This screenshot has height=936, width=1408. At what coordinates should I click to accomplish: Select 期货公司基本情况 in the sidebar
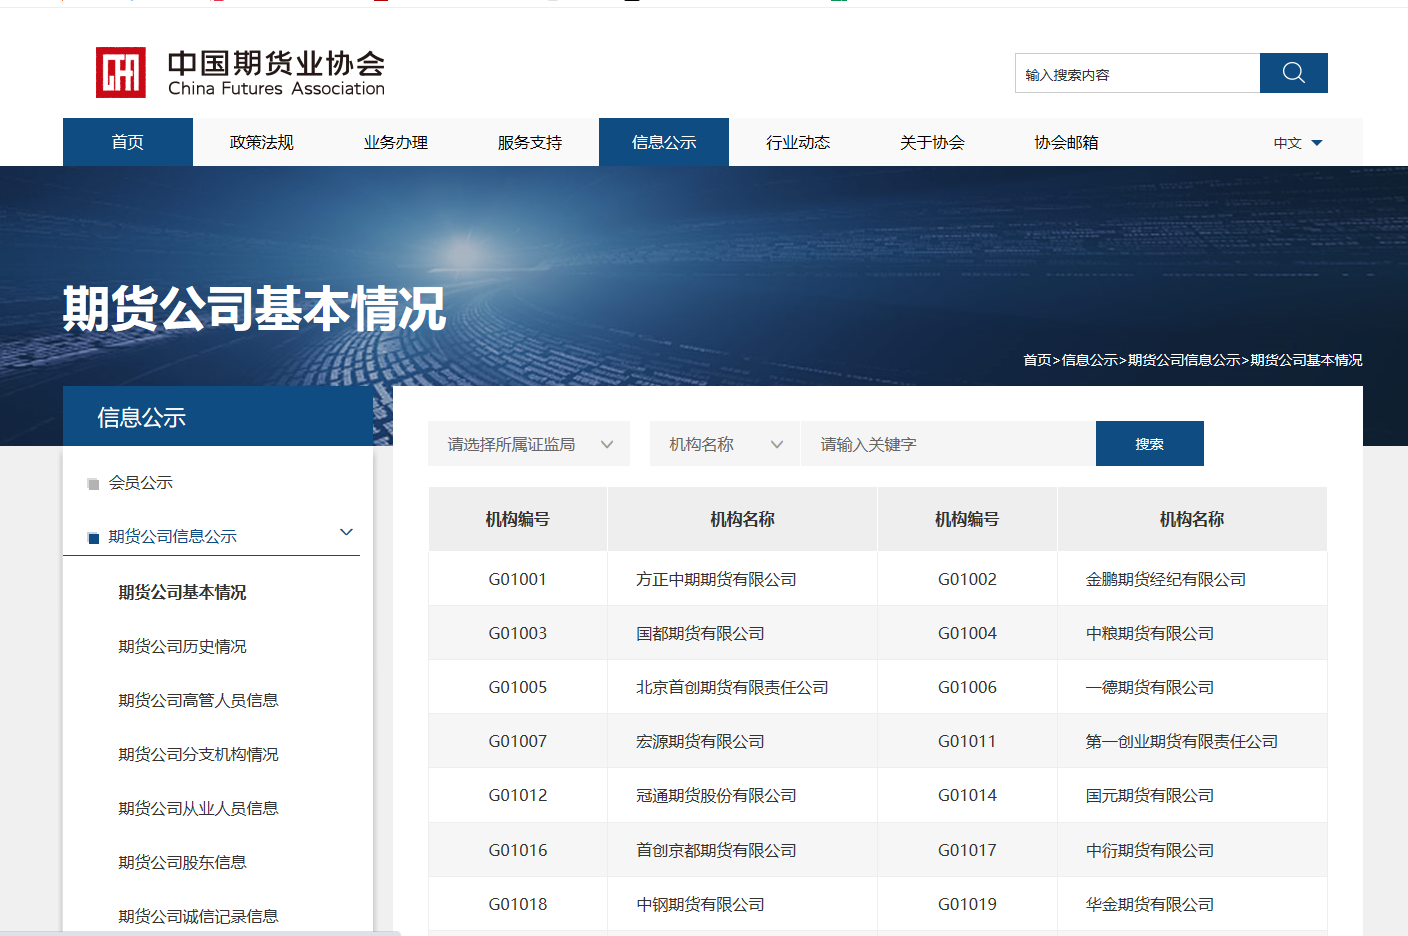183,592
